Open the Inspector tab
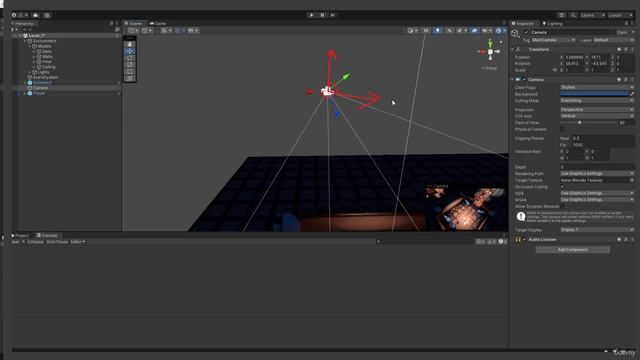The image size is (640, 360). (523, 24)
